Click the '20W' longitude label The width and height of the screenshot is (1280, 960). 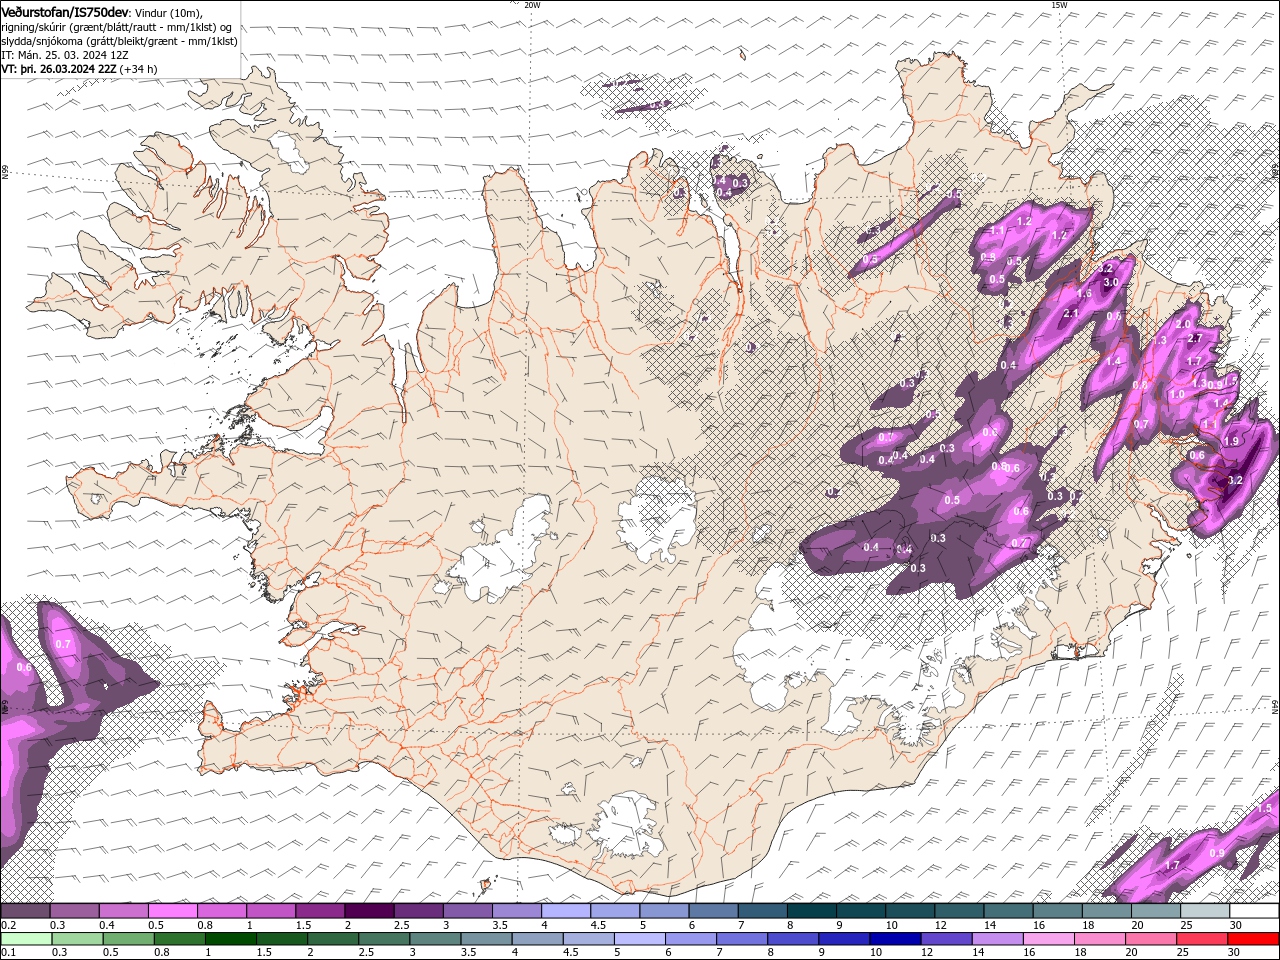[x=532, y=5]
